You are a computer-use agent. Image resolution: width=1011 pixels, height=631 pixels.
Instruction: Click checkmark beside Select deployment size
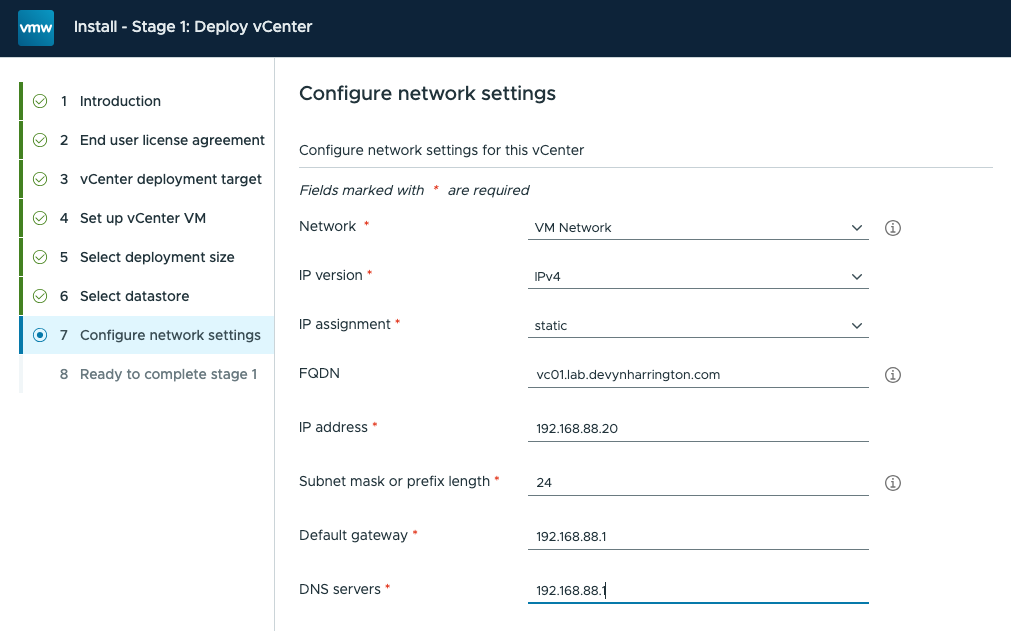[x=40, y=257]
